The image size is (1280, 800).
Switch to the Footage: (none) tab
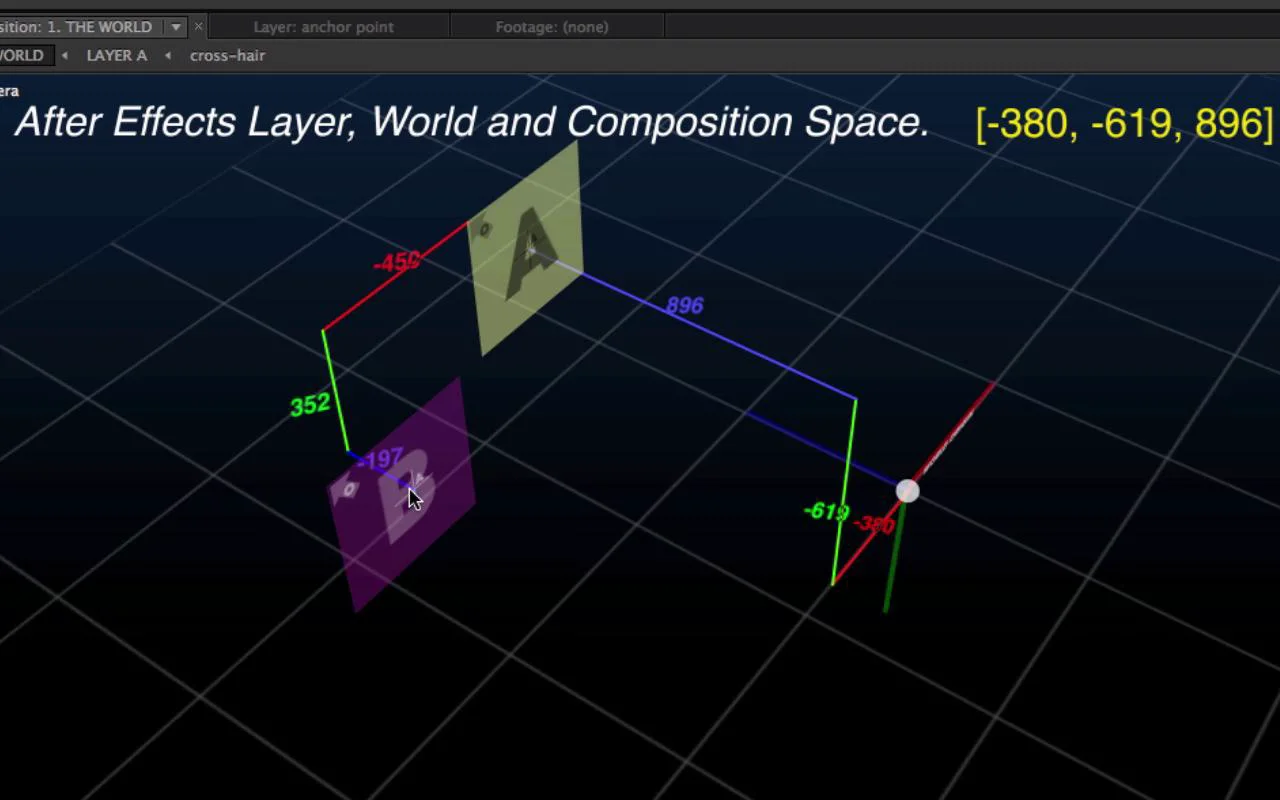coord(552,27)
